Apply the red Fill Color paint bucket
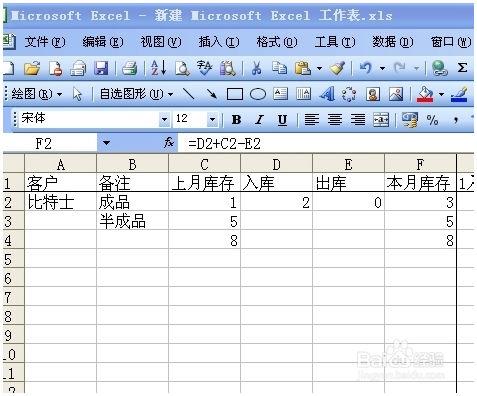477x396 pixels. pos(425,94)
